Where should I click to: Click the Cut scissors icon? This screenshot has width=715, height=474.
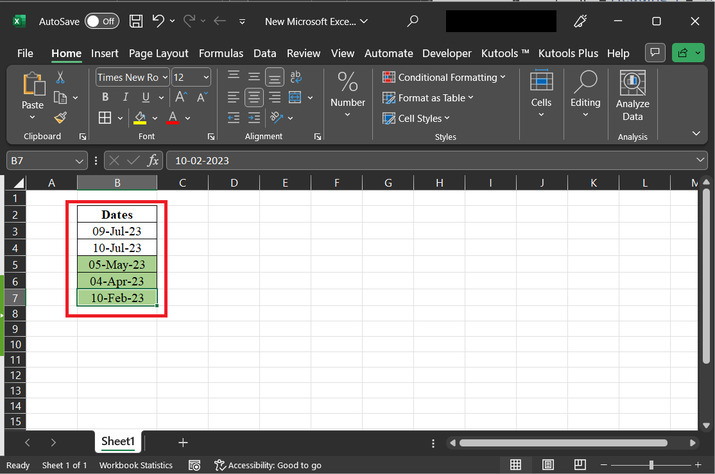(60, 77)
